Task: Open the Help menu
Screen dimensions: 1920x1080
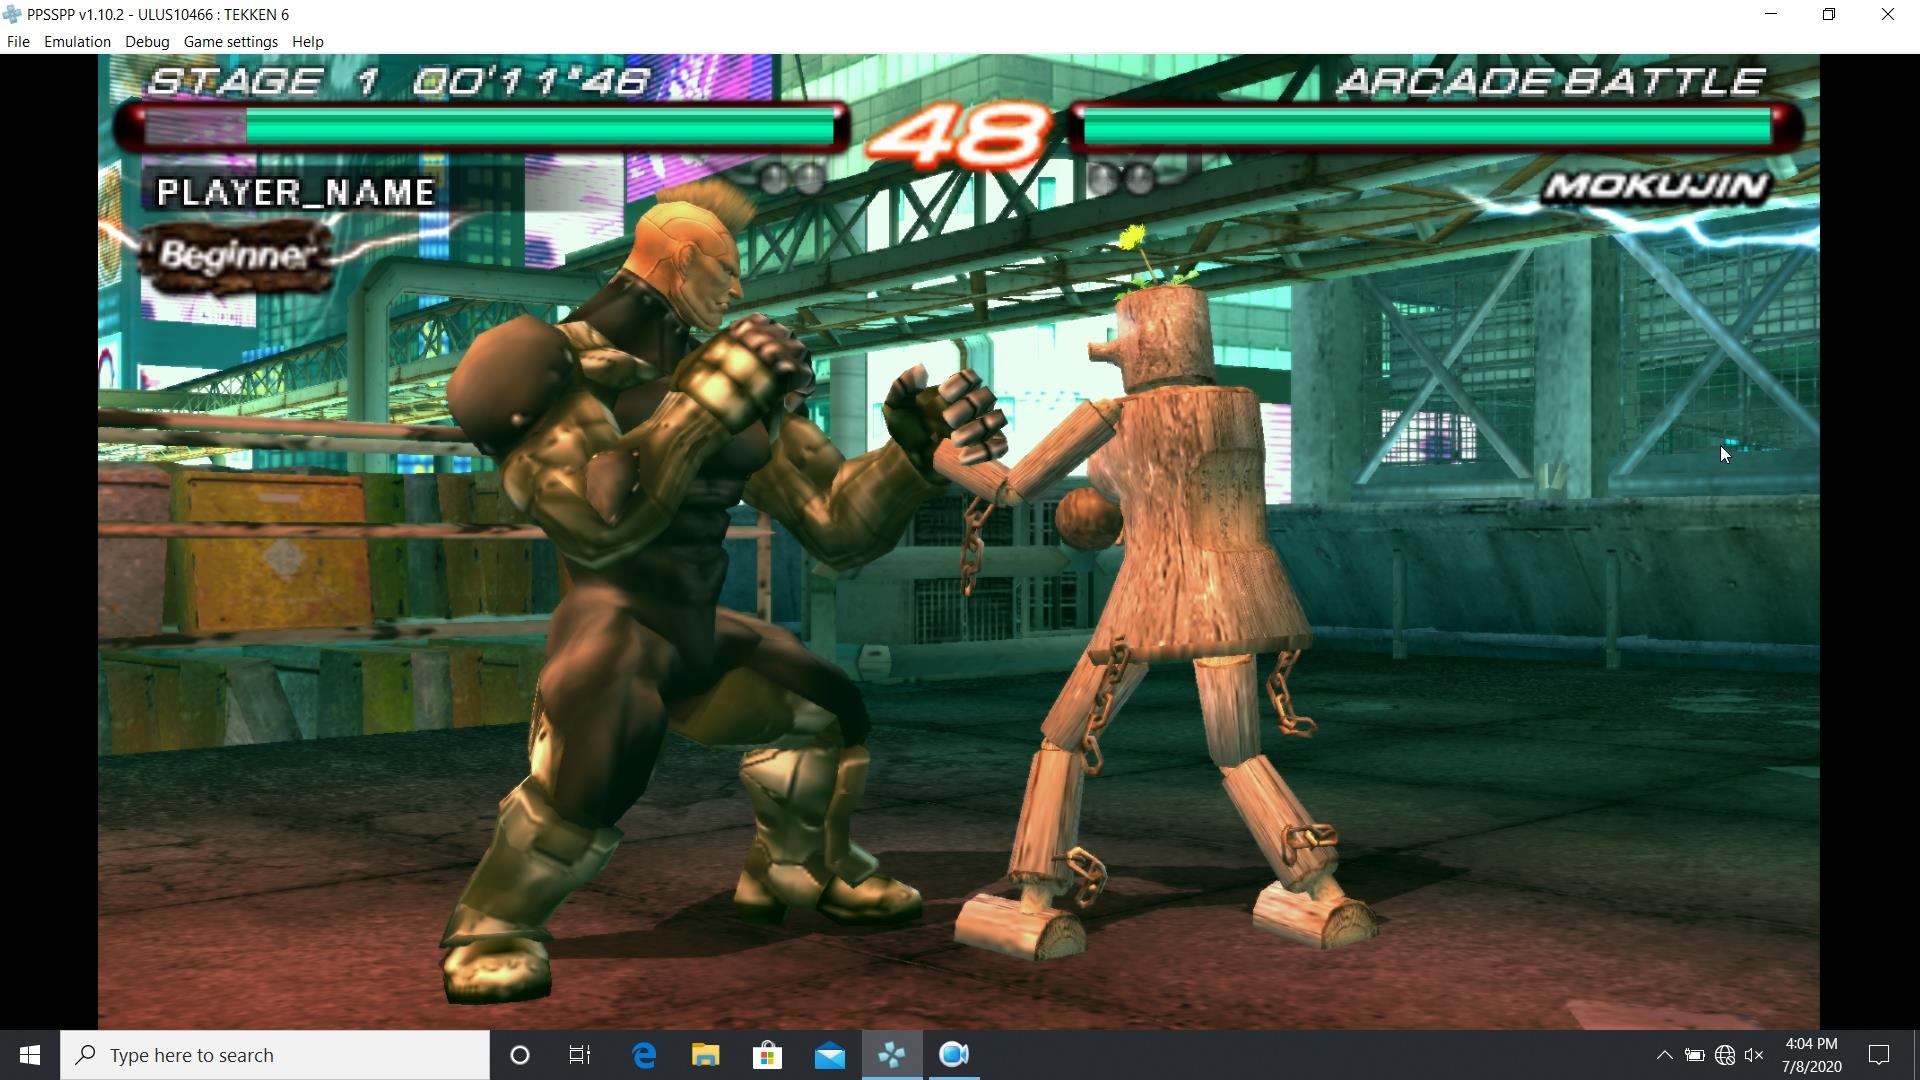Action: (307, 42)
